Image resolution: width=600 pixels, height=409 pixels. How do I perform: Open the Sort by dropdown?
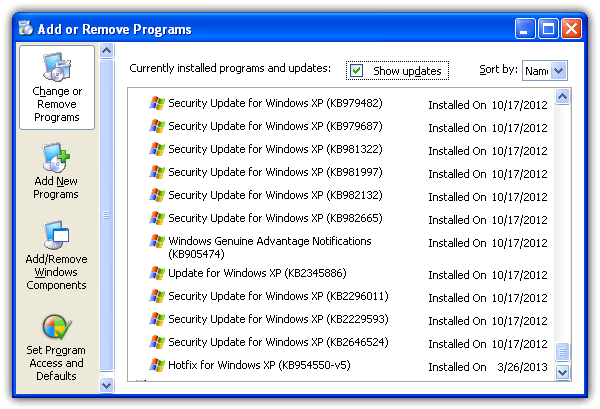click(x=559, y=70)
